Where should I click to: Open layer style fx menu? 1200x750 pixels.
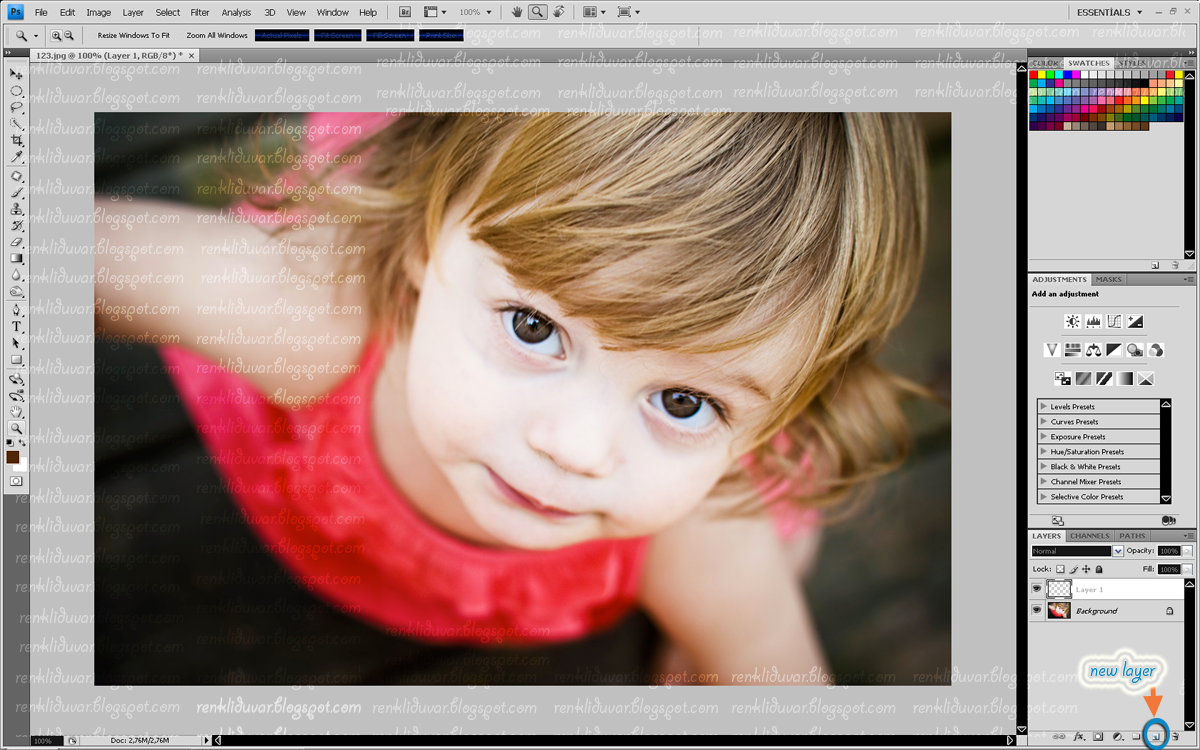coord(1079,737)
